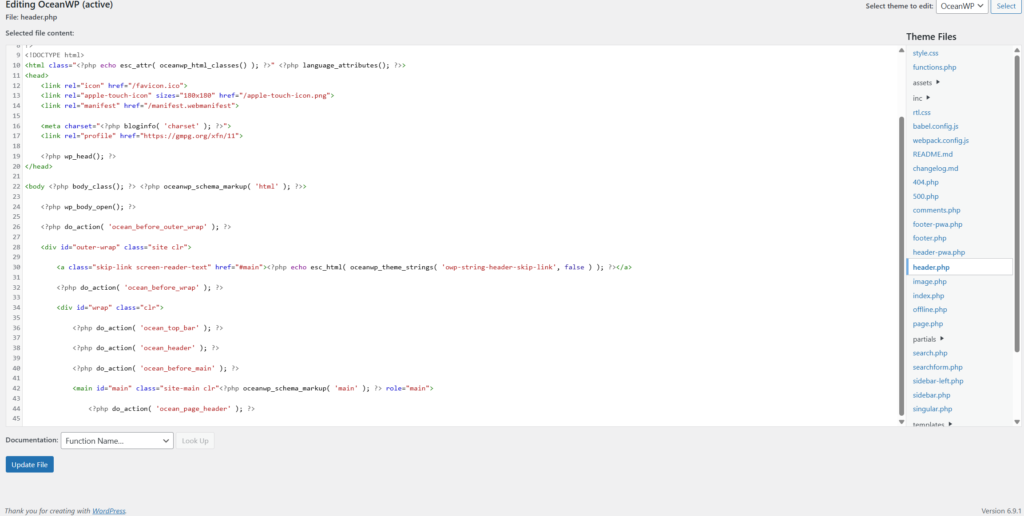Click the Look Up documentation button
The image size is (1024, 516).
point(196,440)
